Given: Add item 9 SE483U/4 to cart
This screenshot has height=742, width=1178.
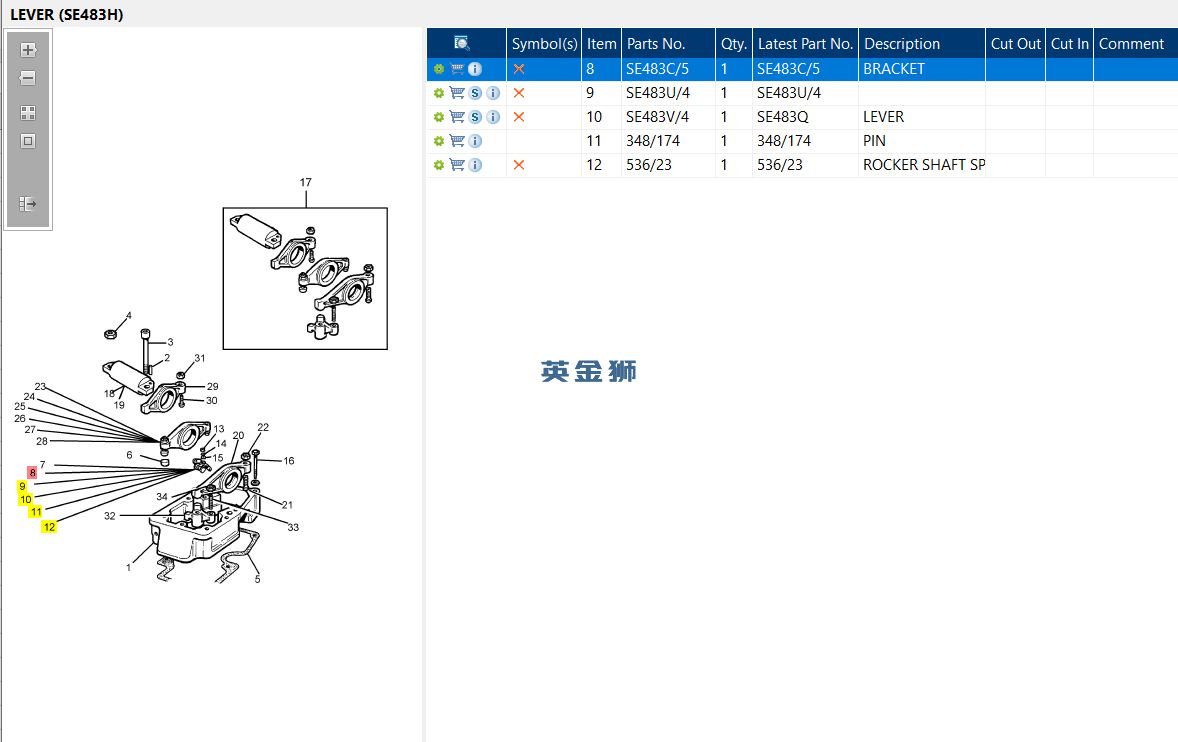Looking at the screenshot, I should [457, 93].
